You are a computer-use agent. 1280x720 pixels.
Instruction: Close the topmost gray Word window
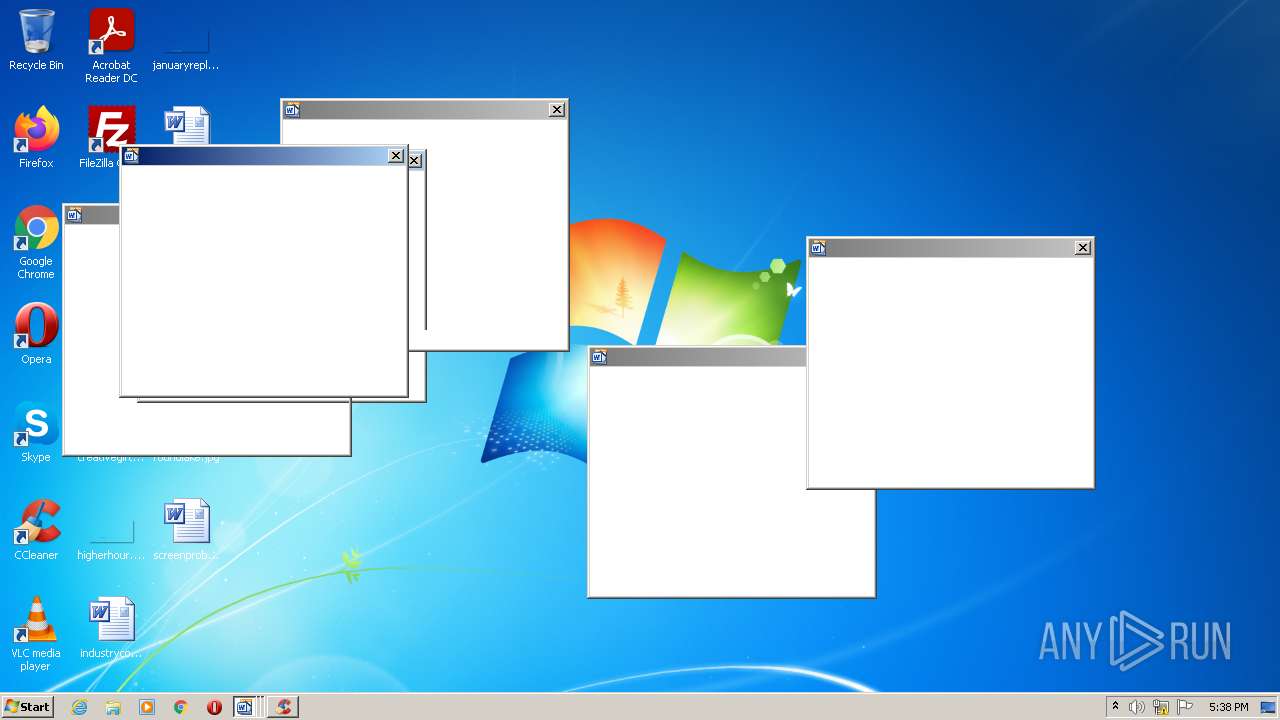(x=557, y=110)
